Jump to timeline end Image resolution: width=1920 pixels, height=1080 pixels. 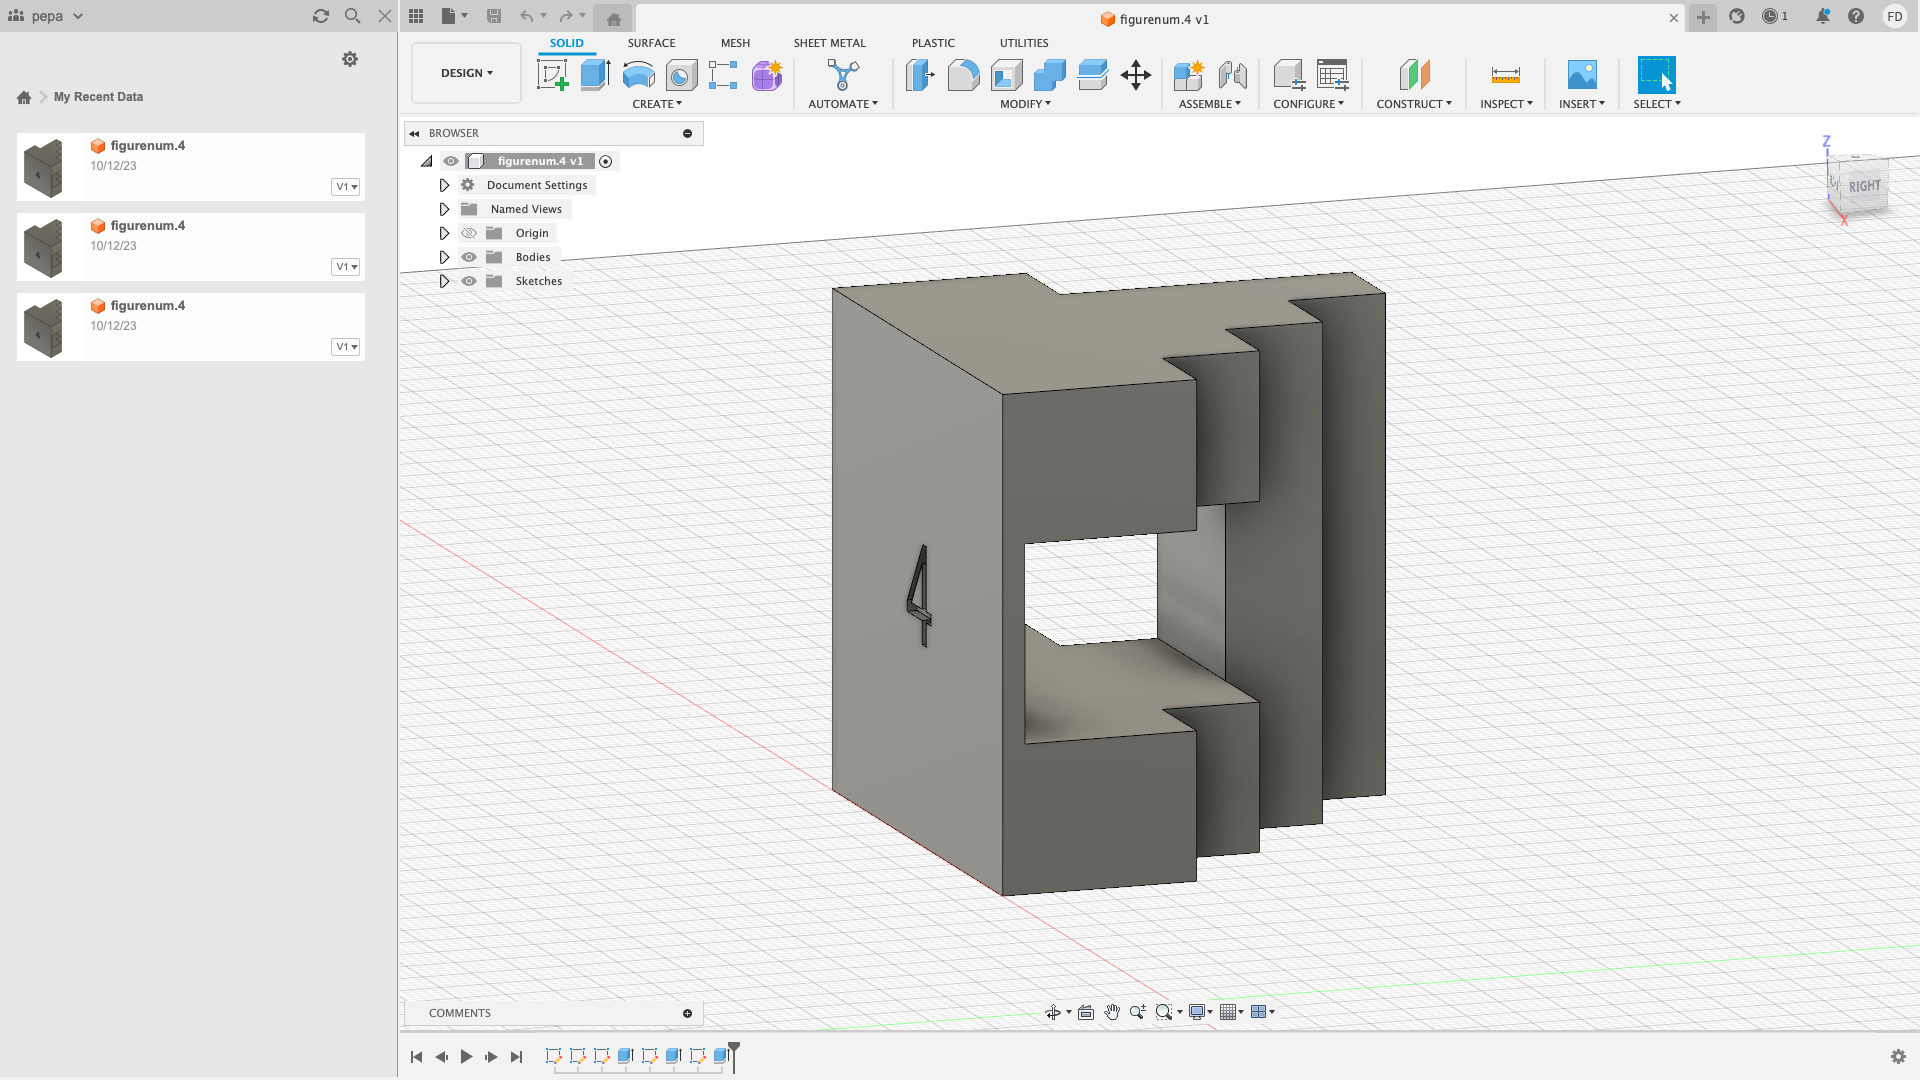coord(516,1056)
